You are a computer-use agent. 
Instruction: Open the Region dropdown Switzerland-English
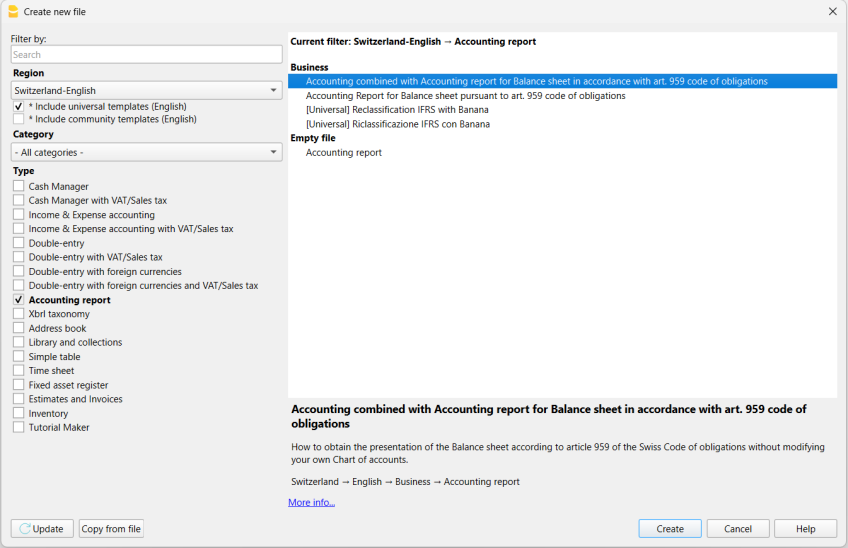coord(146,90)
